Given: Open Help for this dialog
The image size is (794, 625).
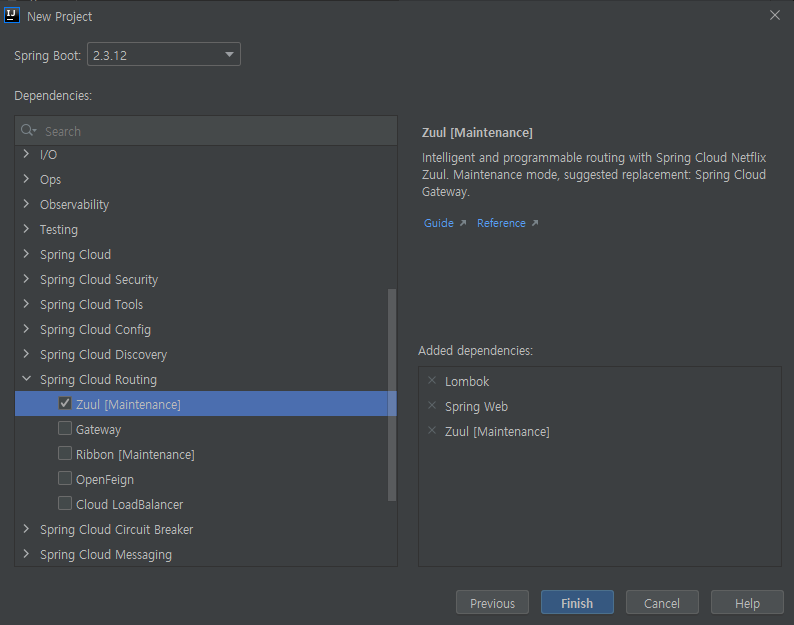Looking at the screenshot, I should [747, 603].
